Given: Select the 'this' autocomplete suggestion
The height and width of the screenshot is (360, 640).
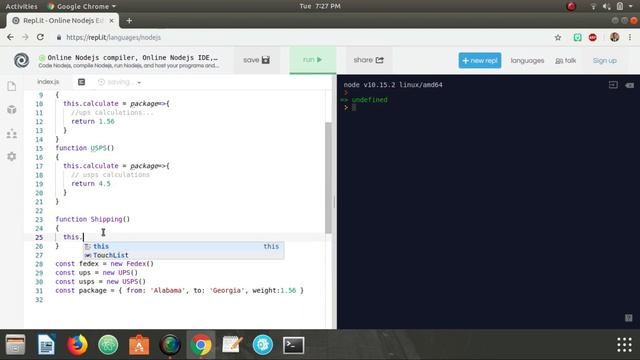Looking at the screenshot, I should coord(184,246).
